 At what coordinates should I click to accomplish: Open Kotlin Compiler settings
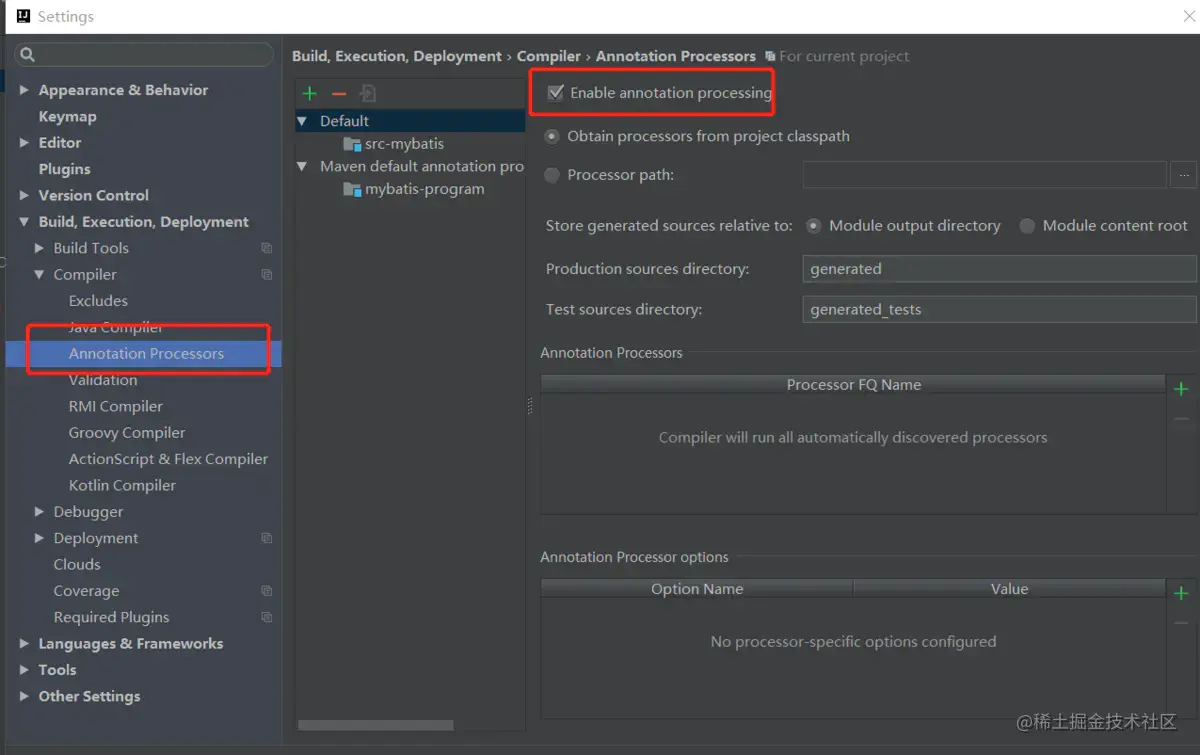coord(122,485)
